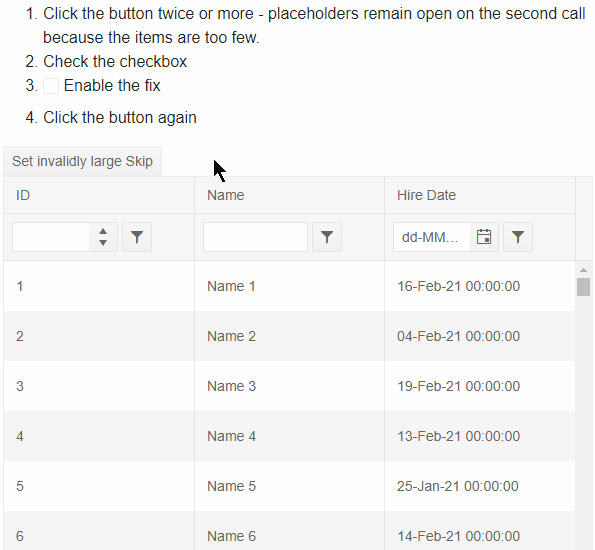Click the grid vertical scrollbar thumb
The height and width of the screenshot is (550, 595).
(584, 287)
